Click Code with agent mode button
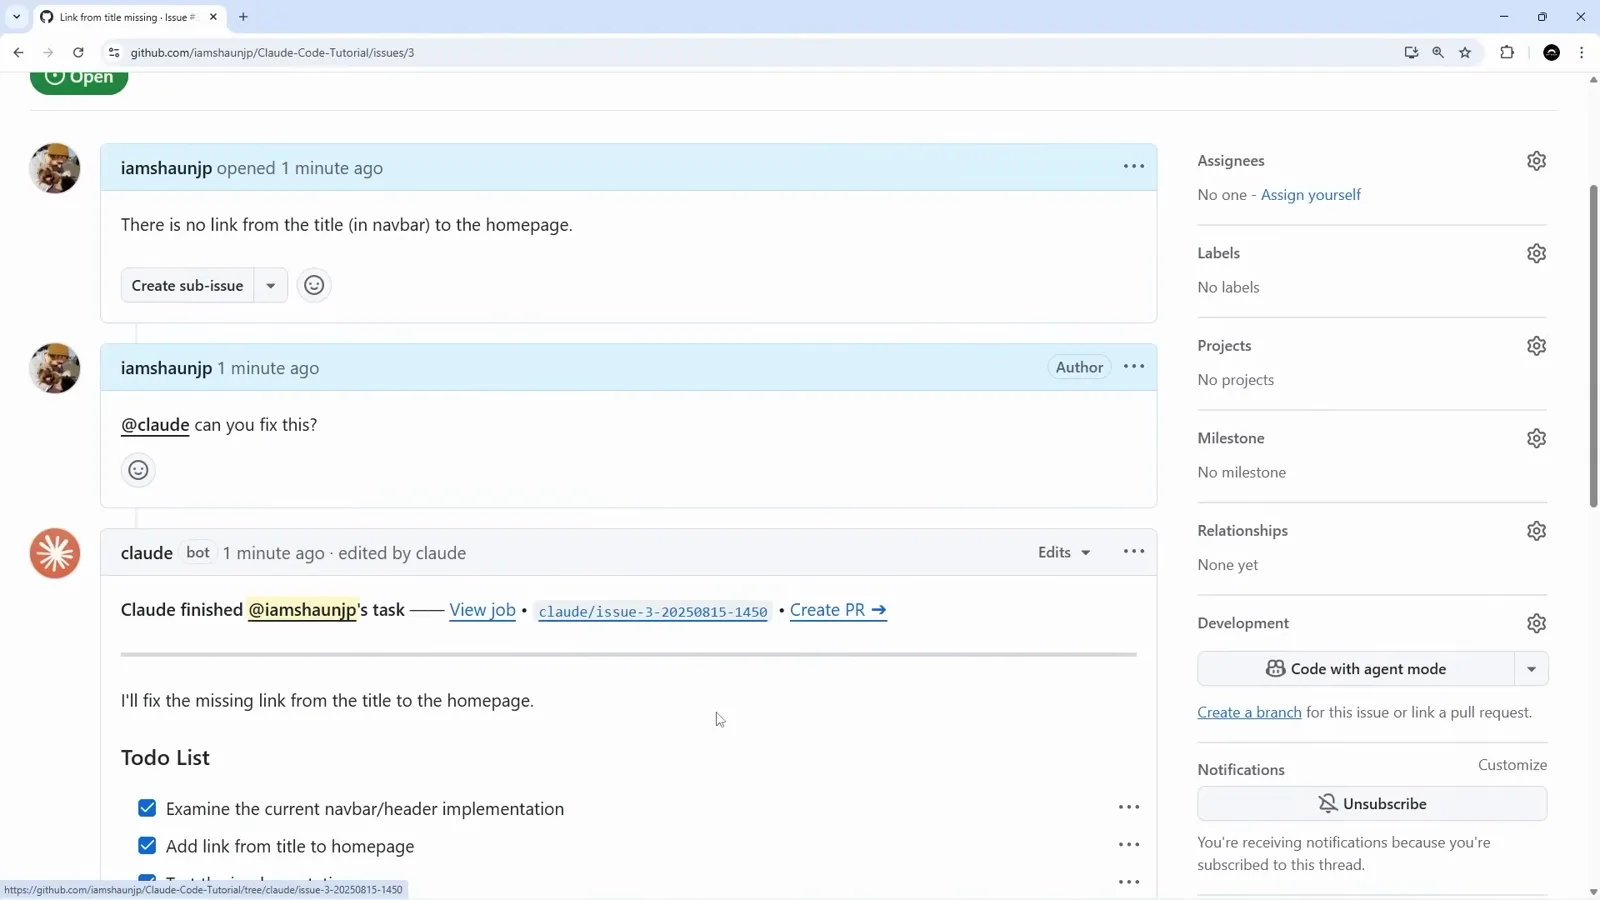The width and height of the screenshot is (1600, 900). (1356, 669)
